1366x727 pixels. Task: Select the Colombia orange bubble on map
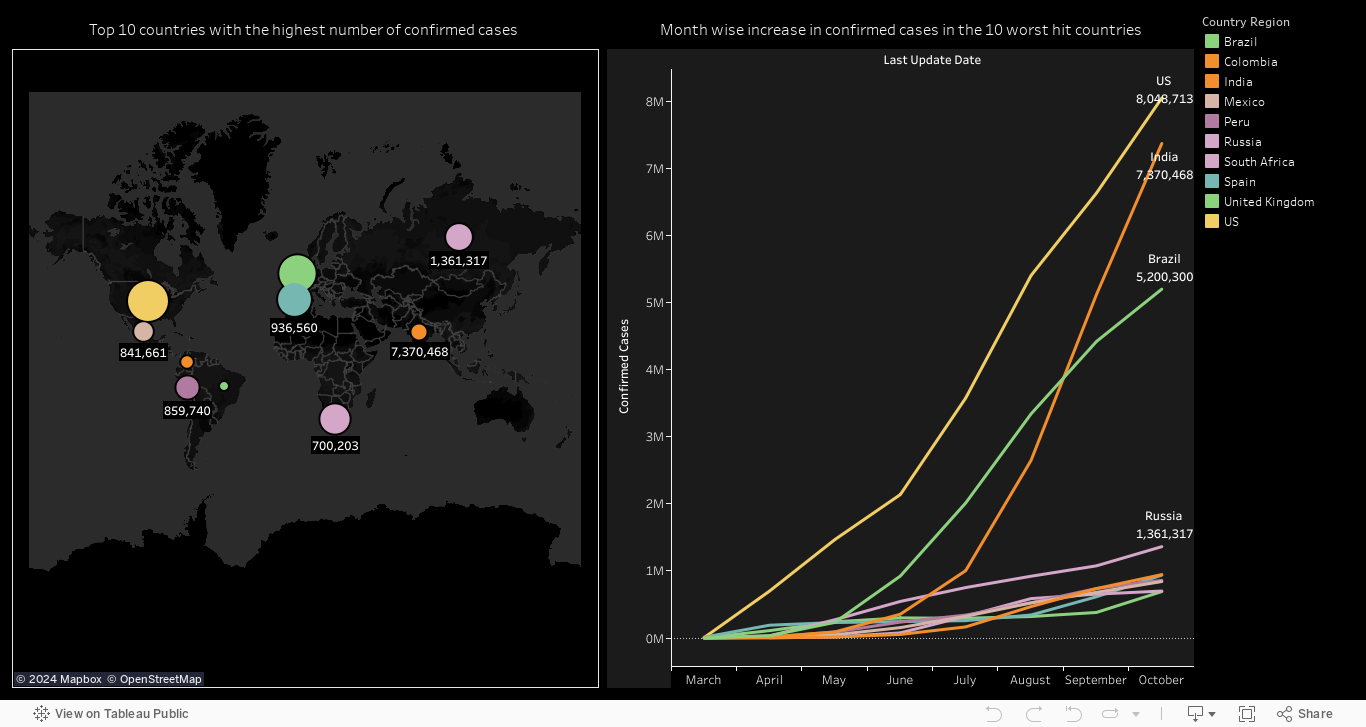pyautogui.click(x=187, y=362)
